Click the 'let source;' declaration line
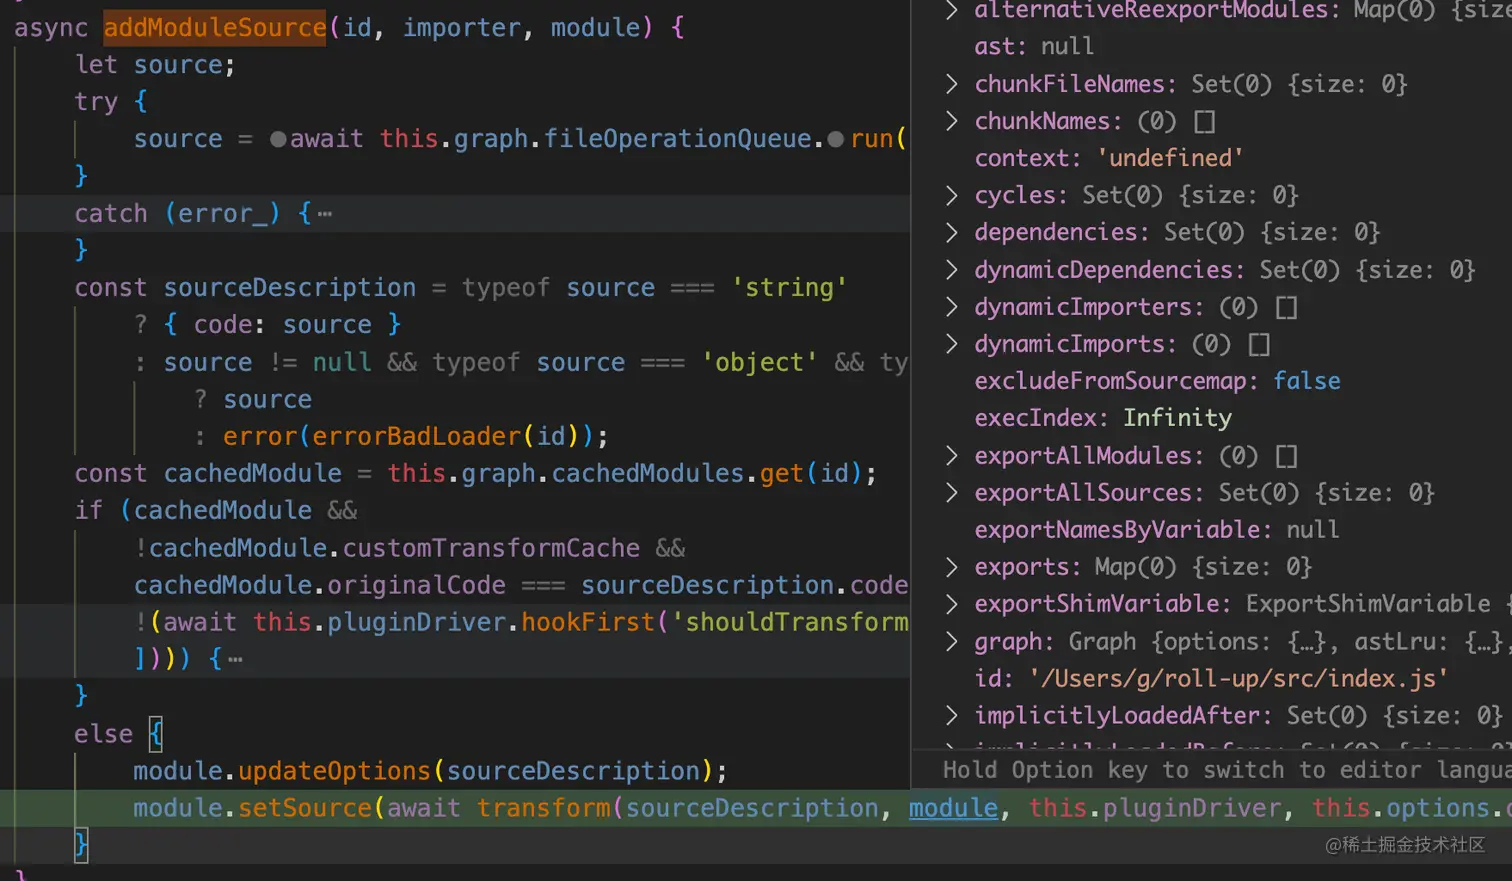 point(155,65)
